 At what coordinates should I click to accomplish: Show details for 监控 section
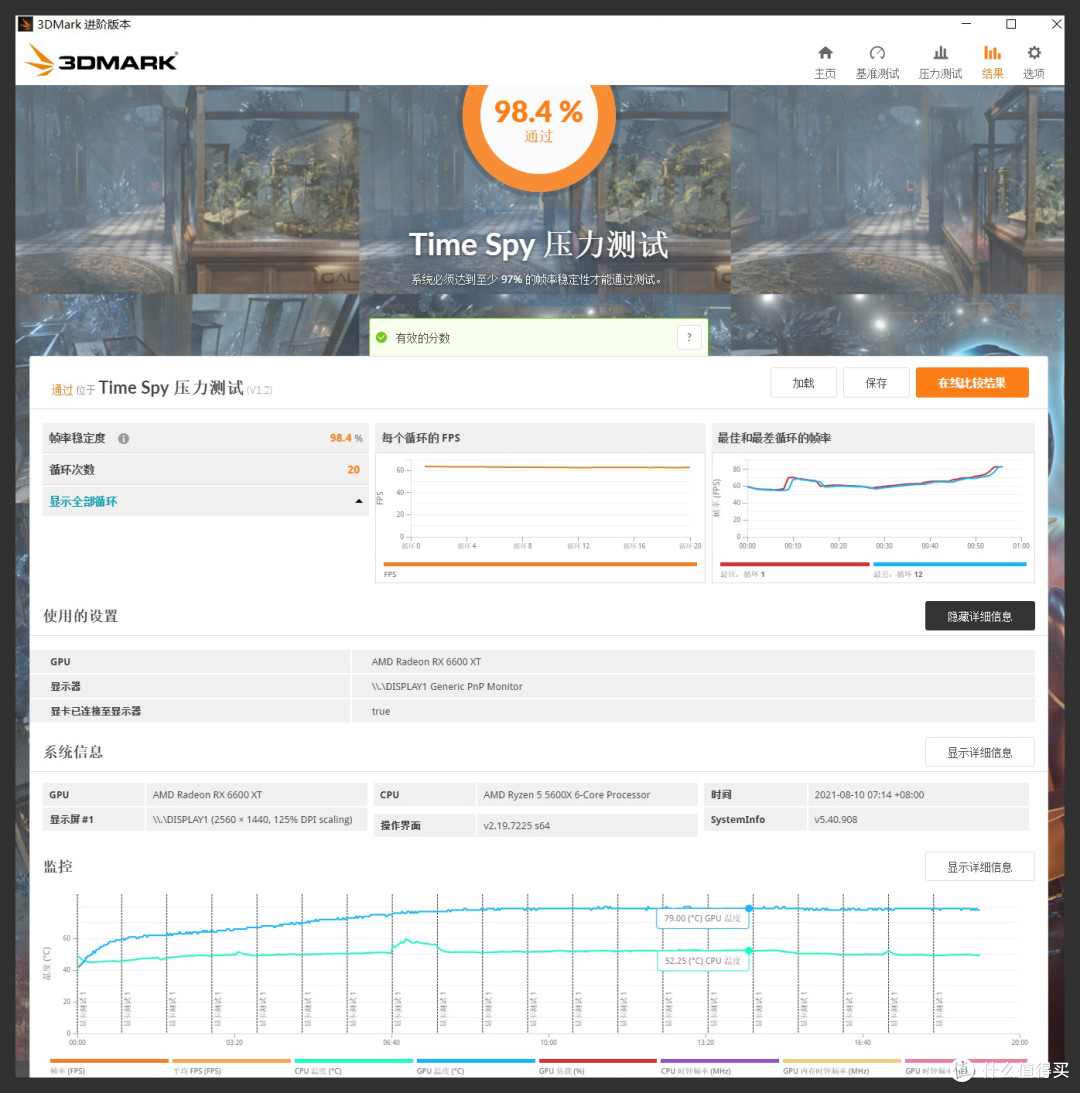[980, 866]
